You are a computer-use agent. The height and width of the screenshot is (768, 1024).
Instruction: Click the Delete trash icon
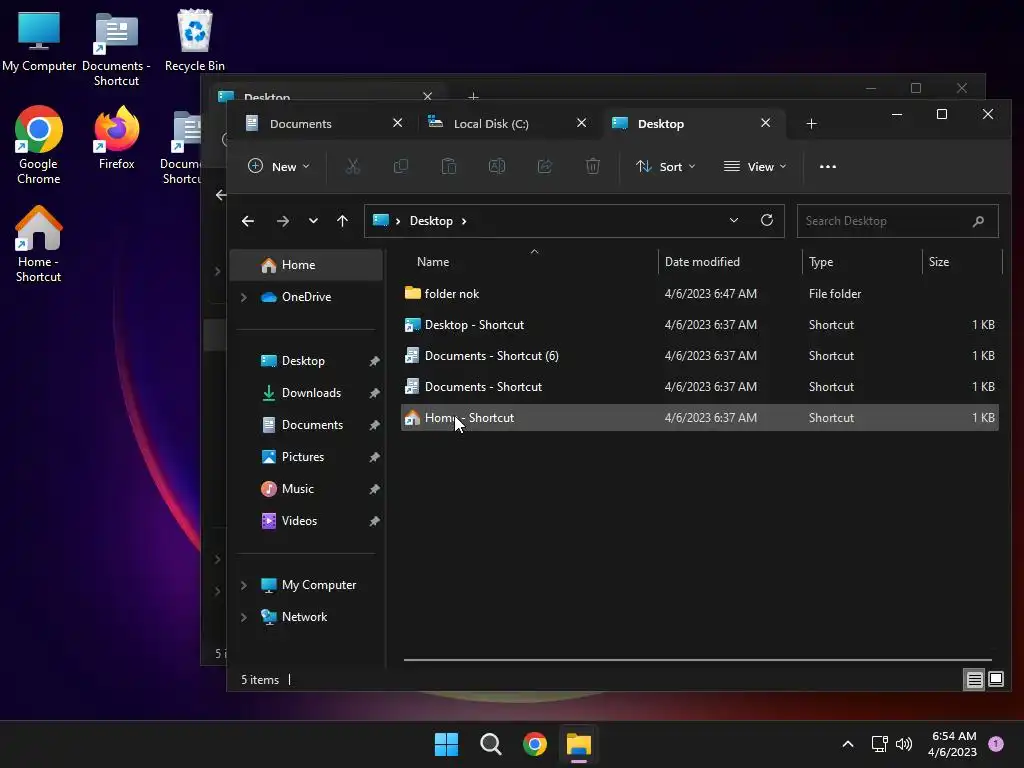(x=592, y=167)
